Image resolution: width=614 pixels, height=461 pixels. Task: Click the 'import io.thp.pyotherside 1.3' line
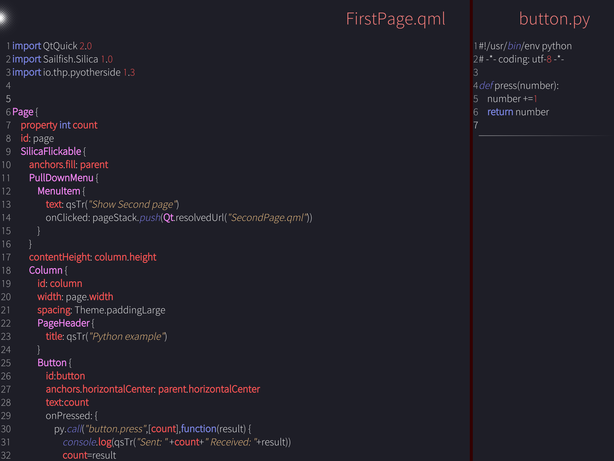click(x=73, y=72)
